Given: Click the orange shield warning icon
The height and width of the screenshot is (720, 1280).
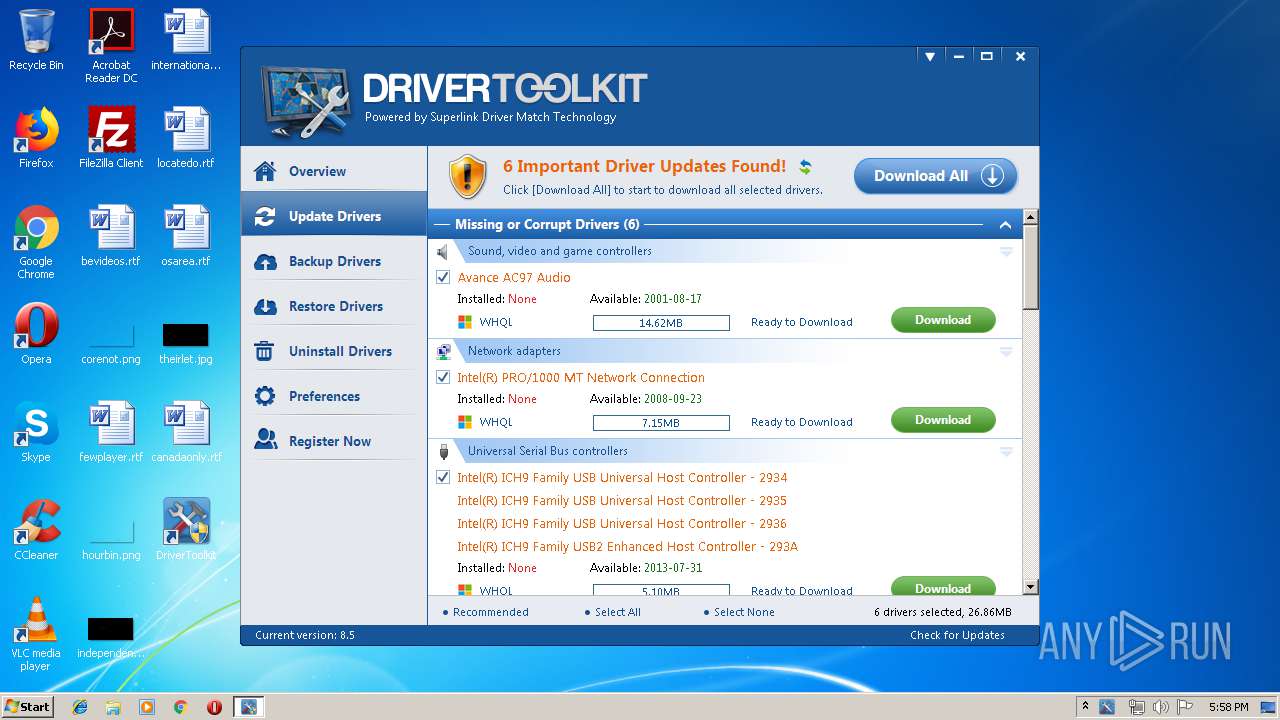Looking at the screenshot, I should [467, 177].
